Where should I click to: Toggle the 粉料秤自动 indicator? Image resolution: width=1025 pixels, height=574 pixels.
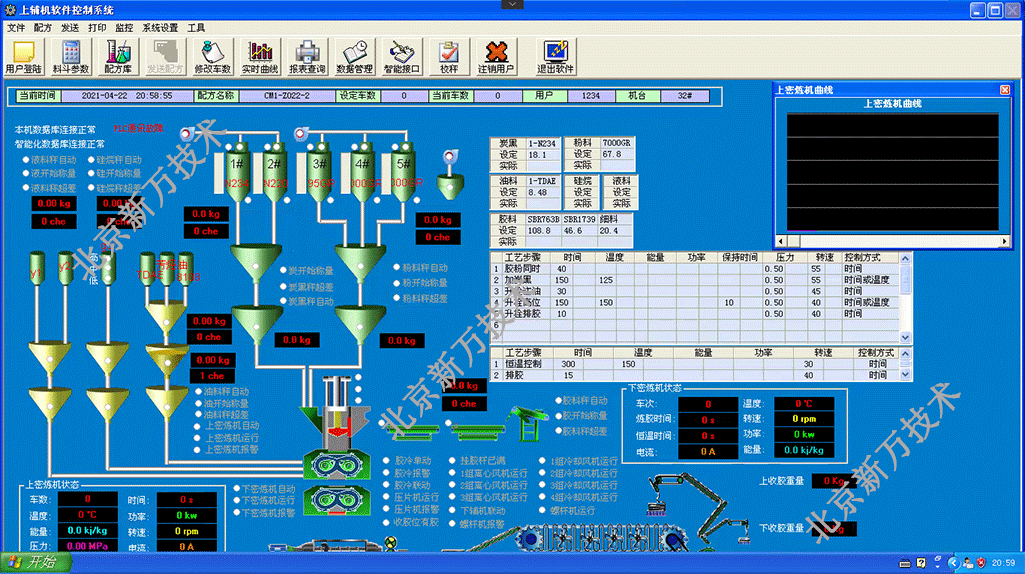395,268
